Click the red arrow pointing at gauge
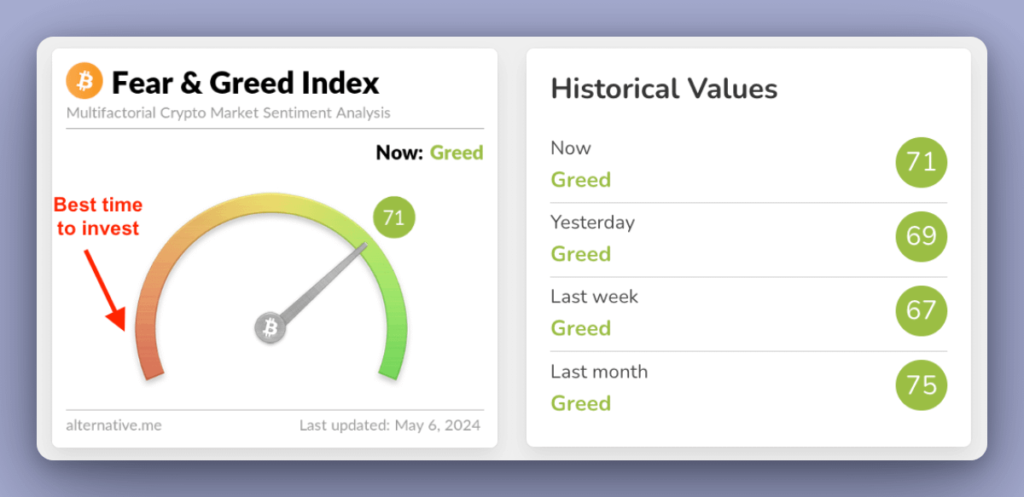Image resolution: width=1024 pixels, height=497 pixels. 103,288
